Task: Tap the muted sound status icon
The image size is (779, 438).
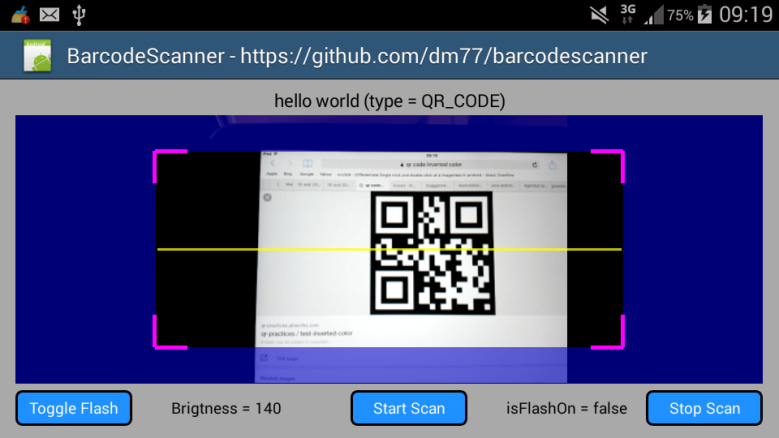Action: click(x=600, y=14)
